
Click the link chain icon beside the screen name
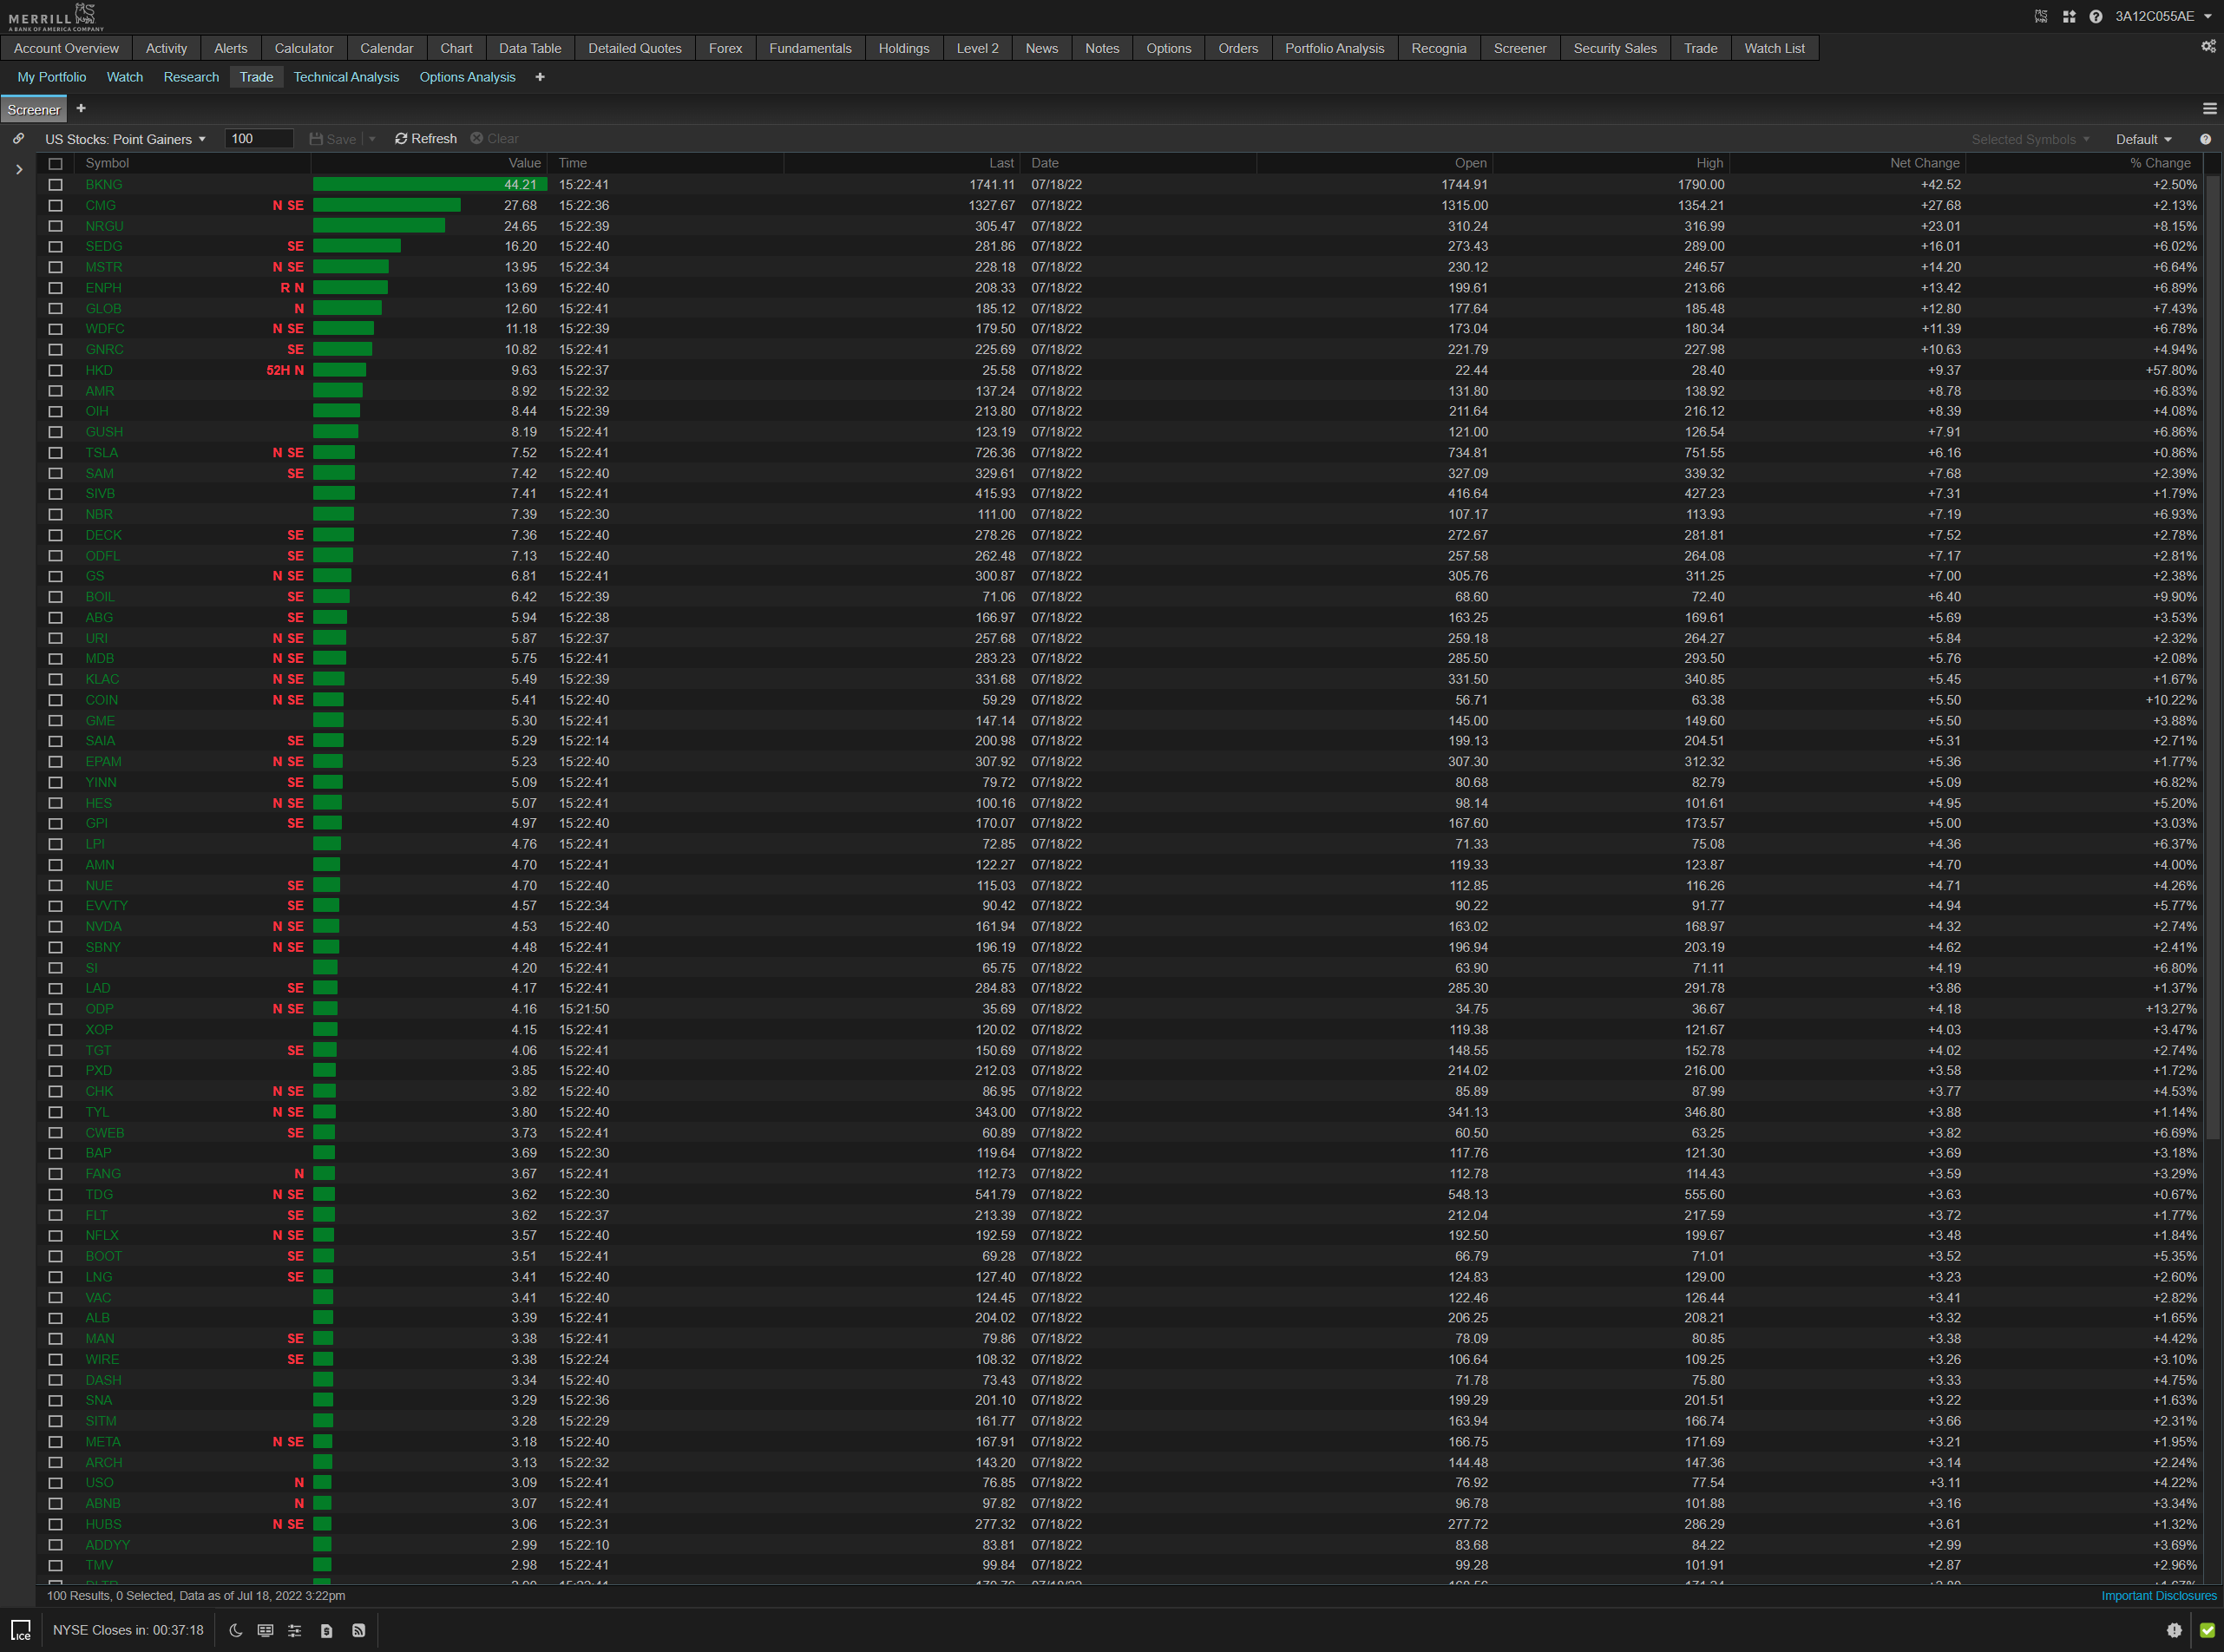pos(19,139)
